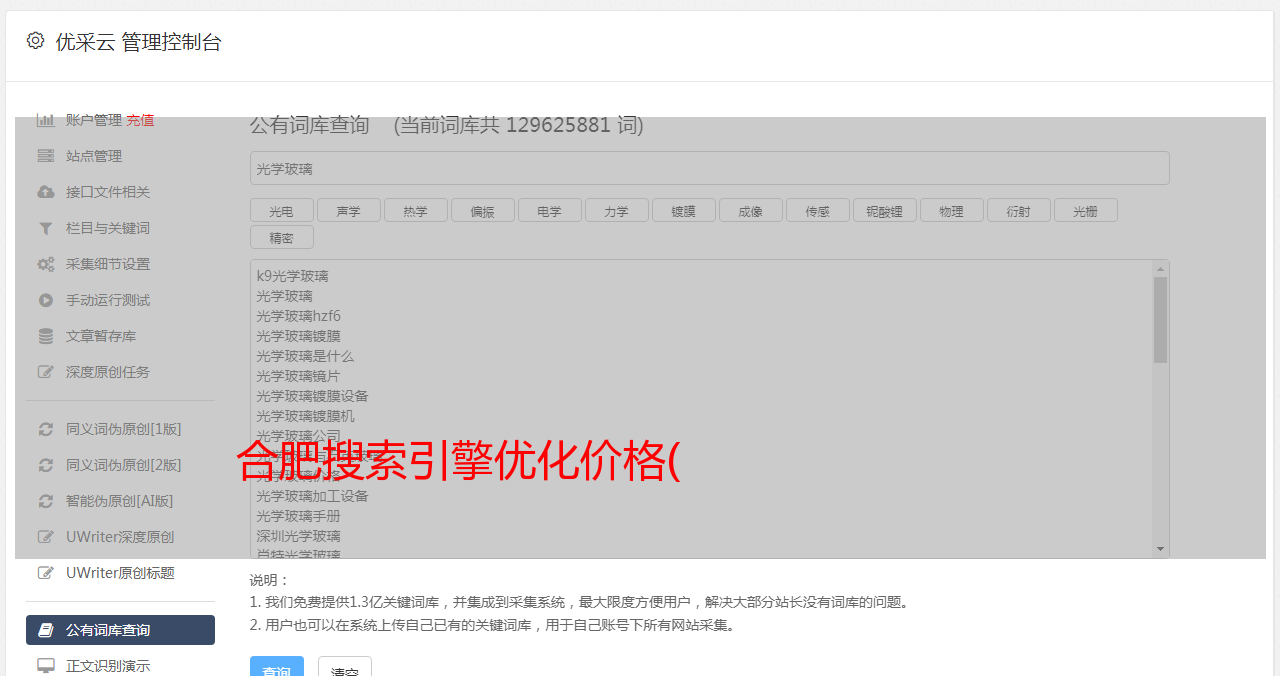Click the 文章暂存库 database icon
The height and width of the screenshot is (676, 1280).
[x=45, y=336]
